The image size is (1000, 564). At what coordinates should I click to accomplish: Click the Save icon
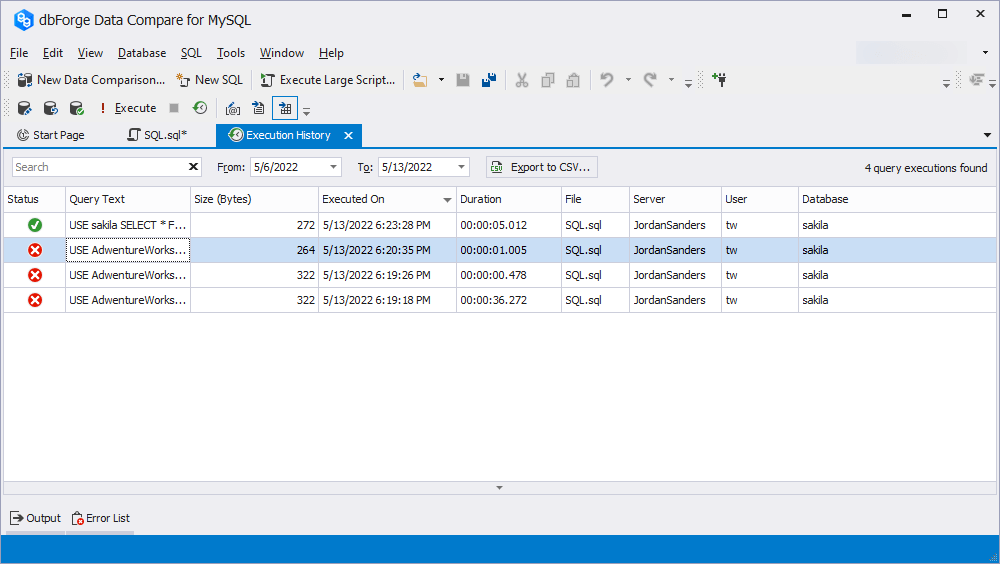point(463,80)
